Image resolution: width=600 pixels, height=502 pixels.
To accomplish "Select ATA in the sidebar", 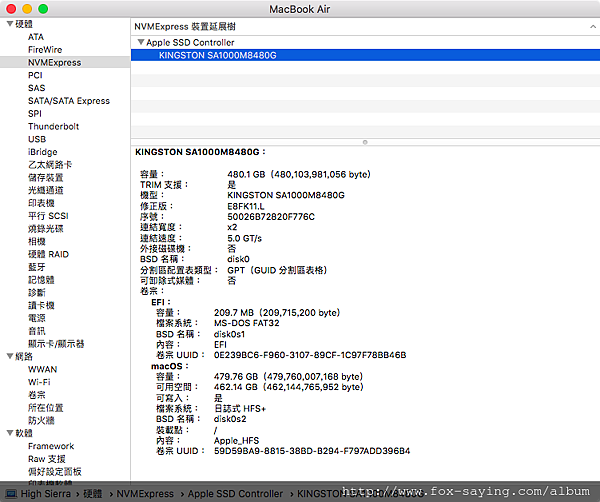I will 36,37.
